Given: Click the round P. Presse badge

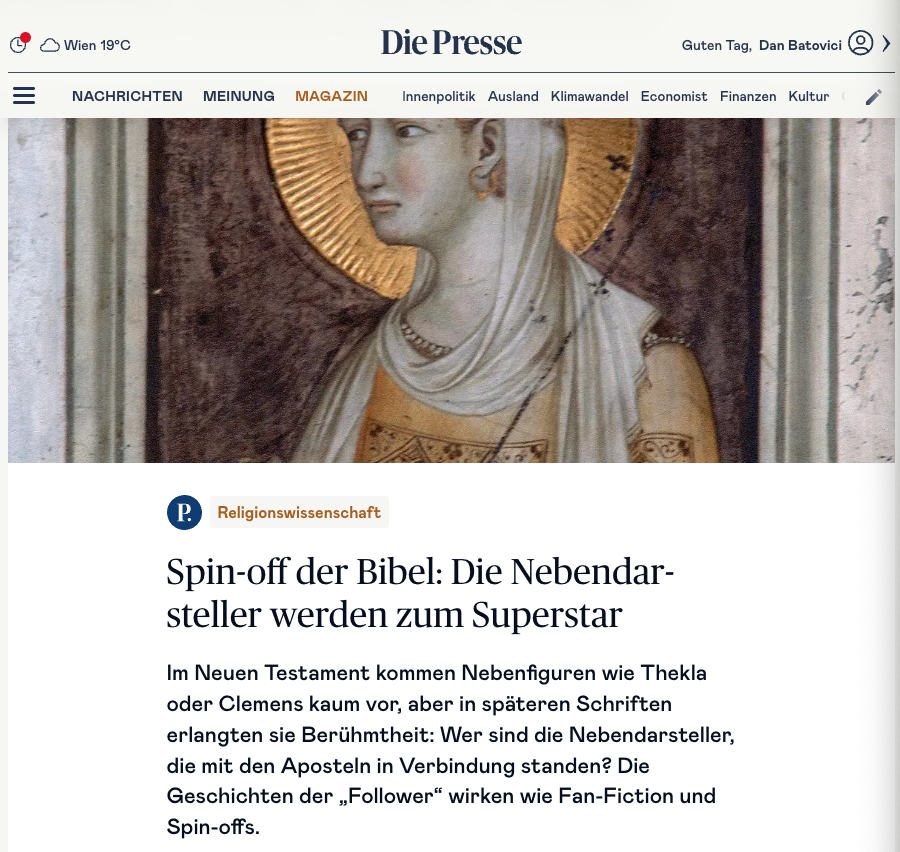Looking at the screenshot, I should tap(184, 512).
